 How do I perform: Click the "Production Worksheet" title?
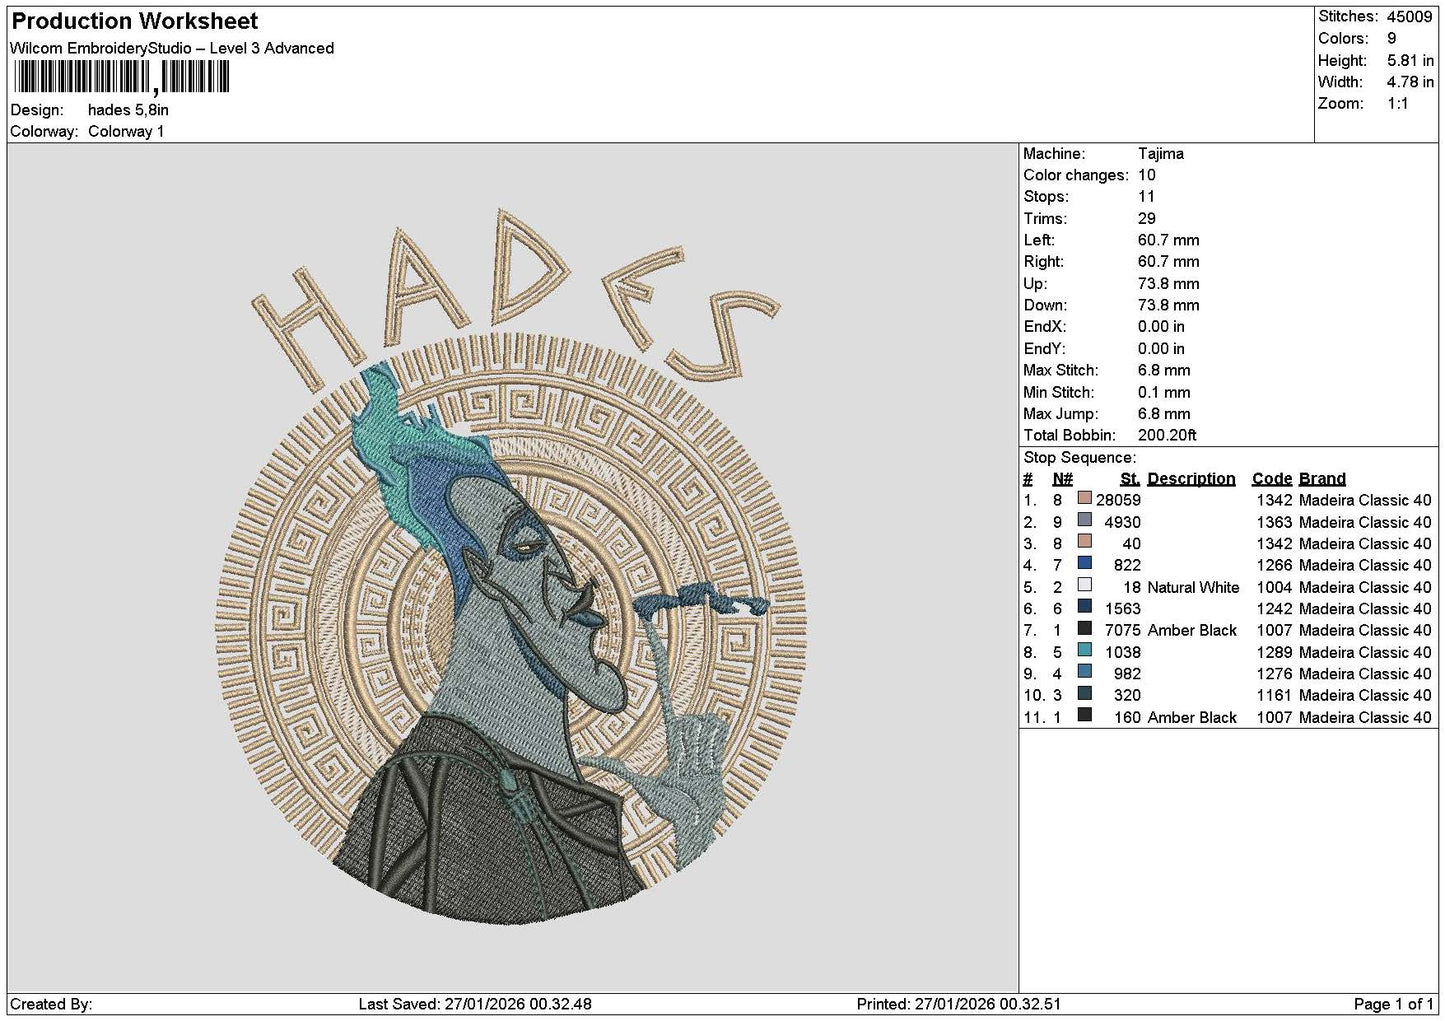point(134,21)
